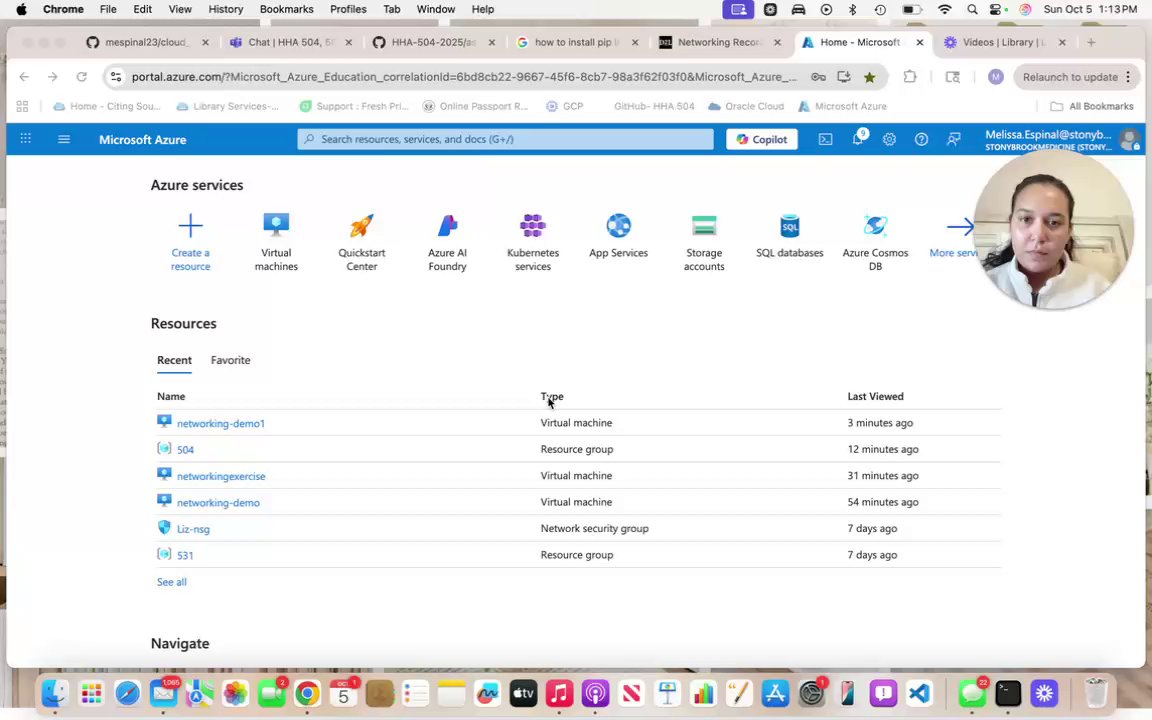Click the bookmark star in address bar
The height and width of the screenshot is (720, 1152).
pos(870,76)
